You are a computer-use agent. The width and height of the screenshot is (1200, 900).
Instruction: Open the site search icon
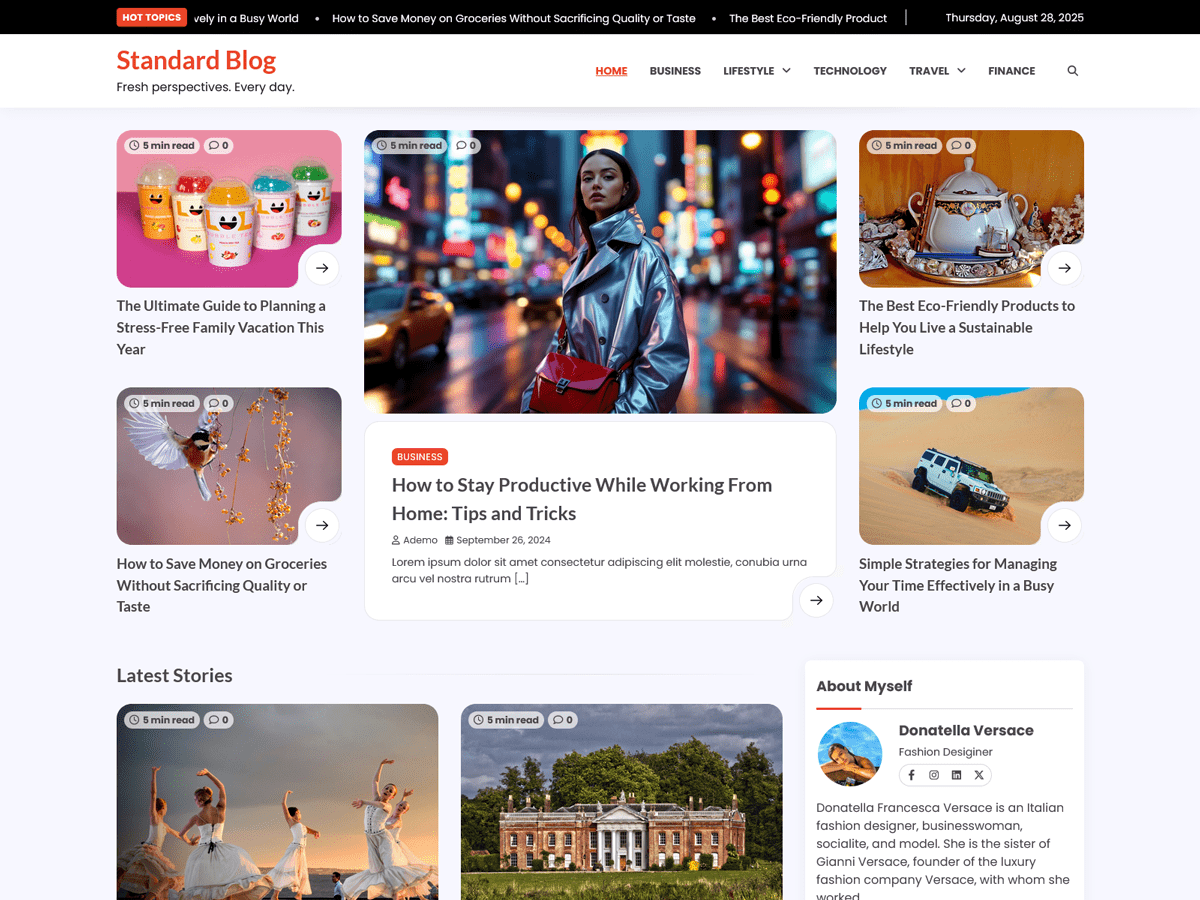[x=1072, y=70]
